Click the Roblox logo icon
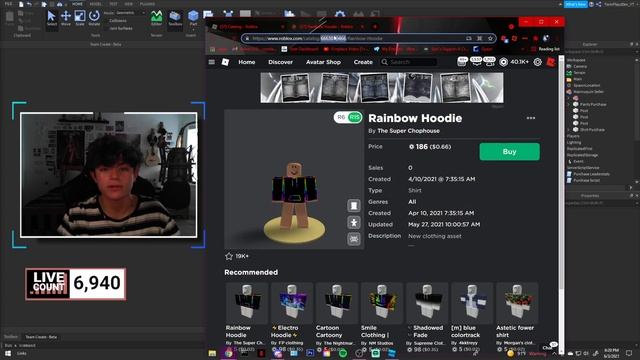Screen dimensions: 640x360 tap(225, 62)
